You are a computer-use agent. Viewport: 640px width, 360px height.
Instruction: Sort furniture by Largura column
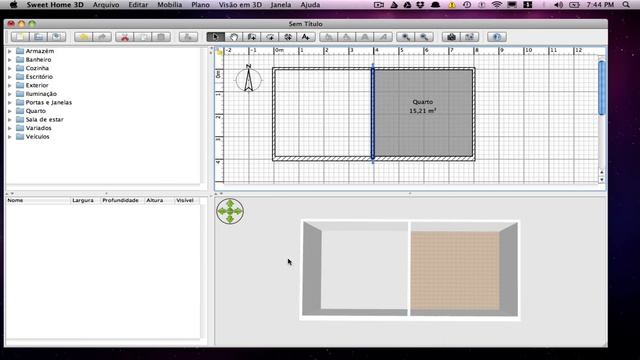pos(85,200)
